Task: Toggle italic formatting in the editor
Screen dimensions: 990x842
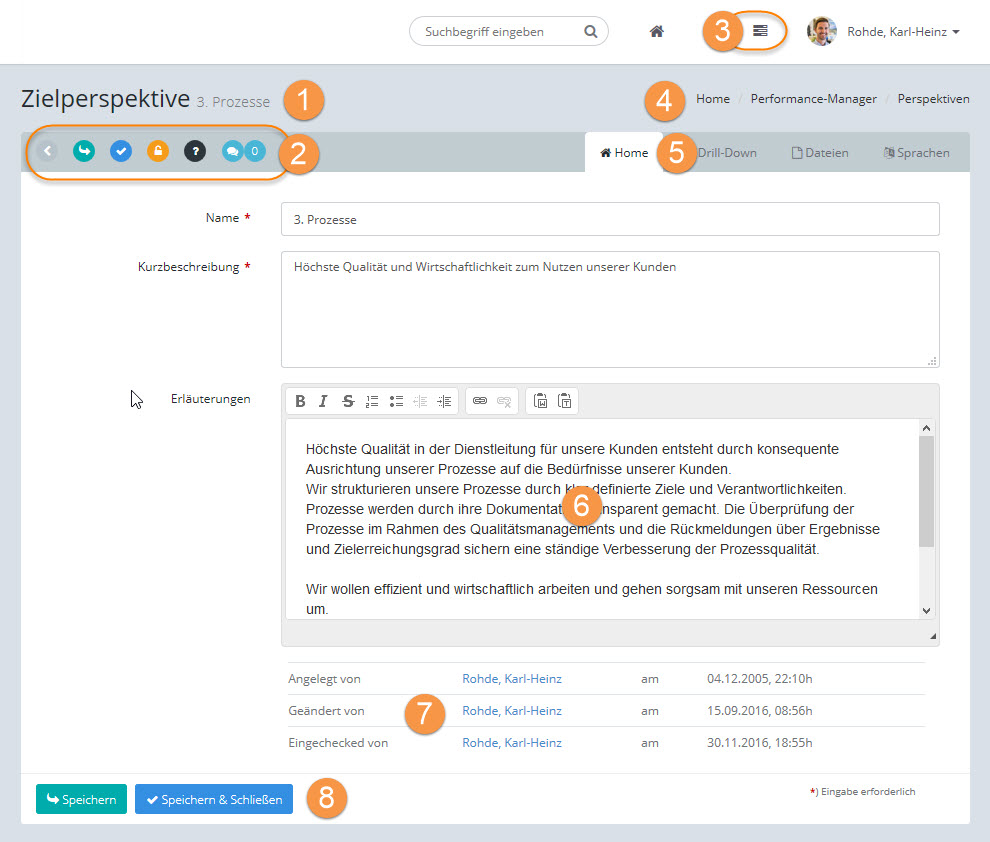Action: [x=323, y=401]
